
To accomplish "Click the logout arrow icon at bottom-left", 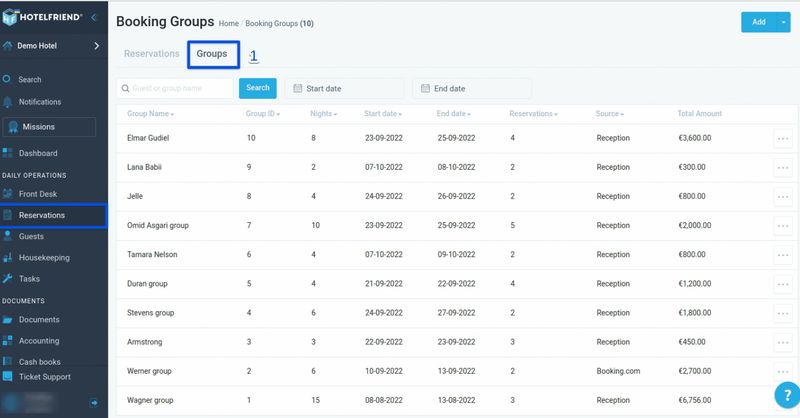I will pos(93,402).
